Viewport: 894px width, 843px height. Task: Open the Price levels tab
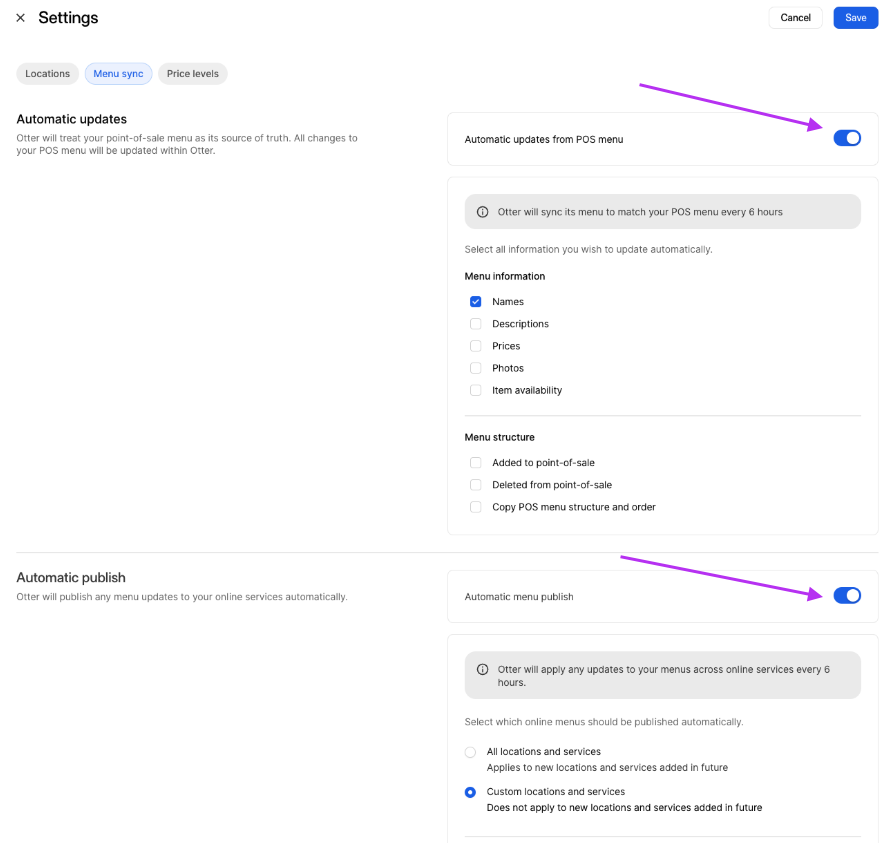[193, 74]
